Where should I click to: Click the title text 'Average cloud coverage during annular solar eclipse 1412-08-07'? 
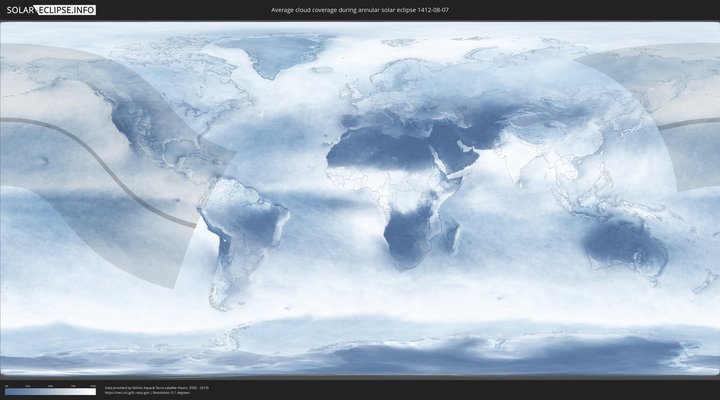click(x=360, y=10)
